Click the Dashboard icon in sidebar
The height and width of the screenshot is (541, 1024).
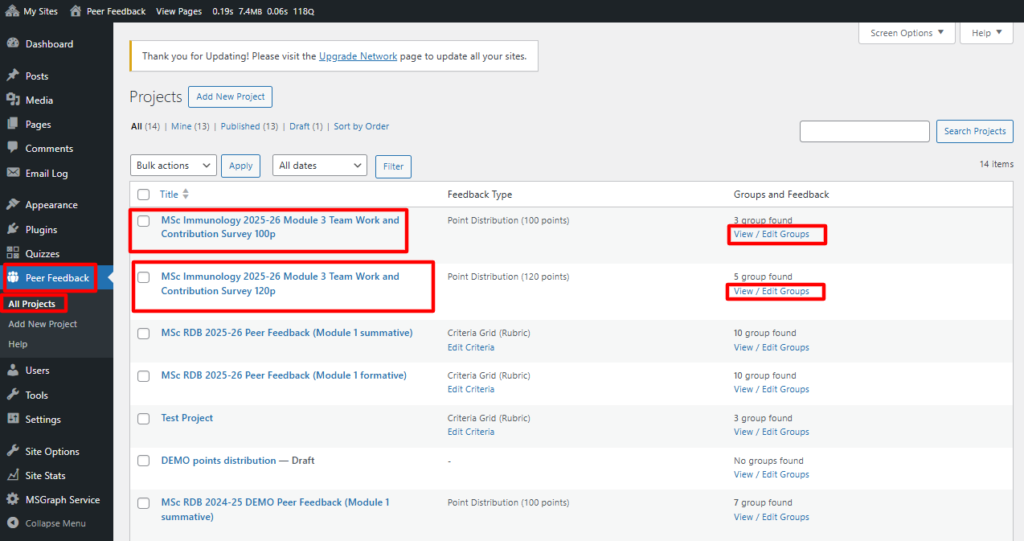[13, 44]
